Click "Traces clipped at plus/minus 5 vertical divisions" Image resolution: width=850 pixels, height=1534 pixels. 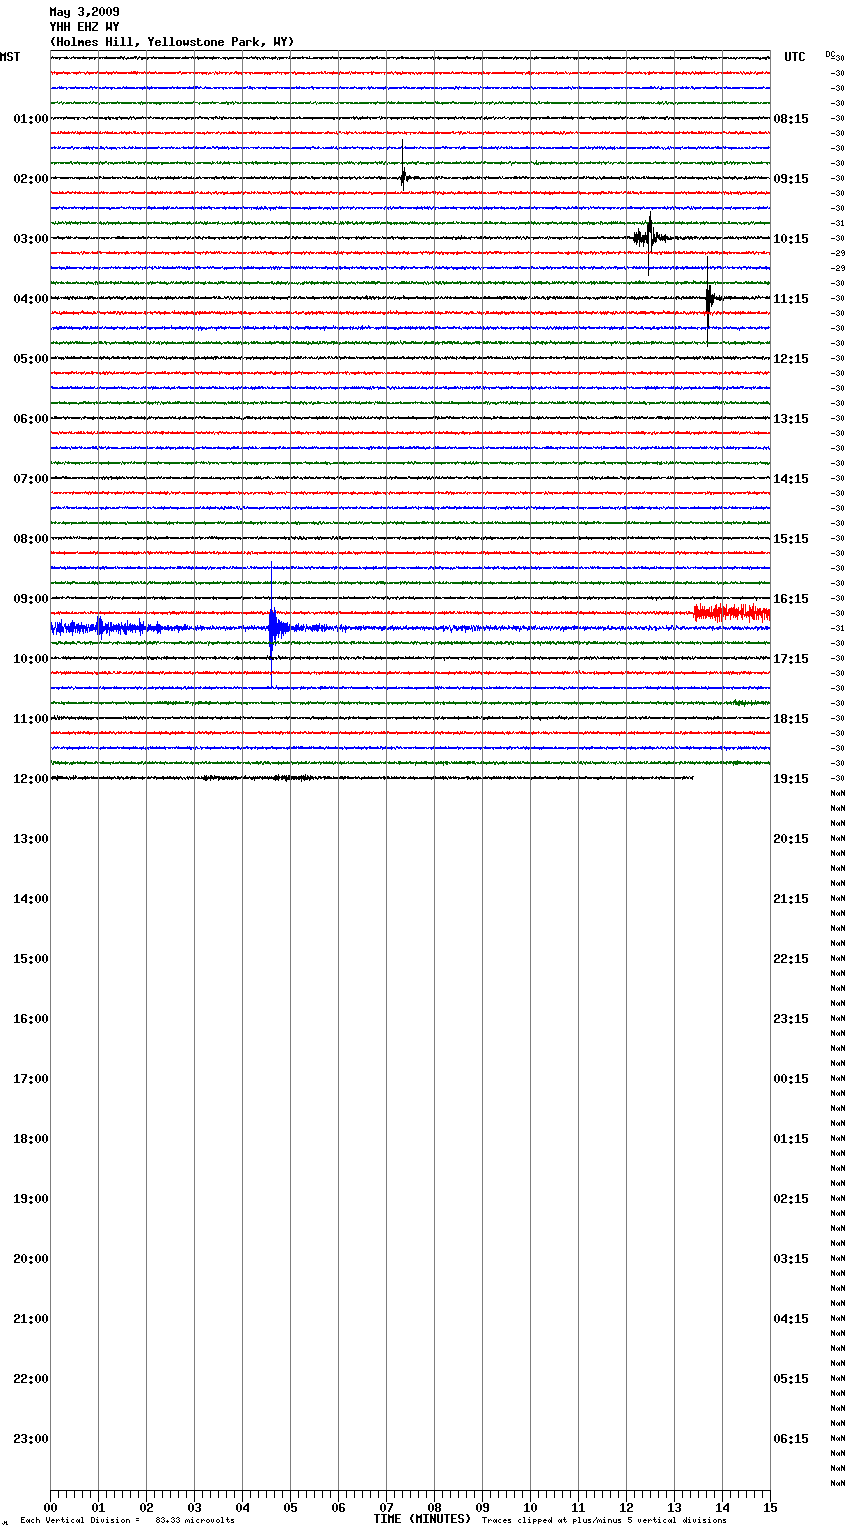604,1520
